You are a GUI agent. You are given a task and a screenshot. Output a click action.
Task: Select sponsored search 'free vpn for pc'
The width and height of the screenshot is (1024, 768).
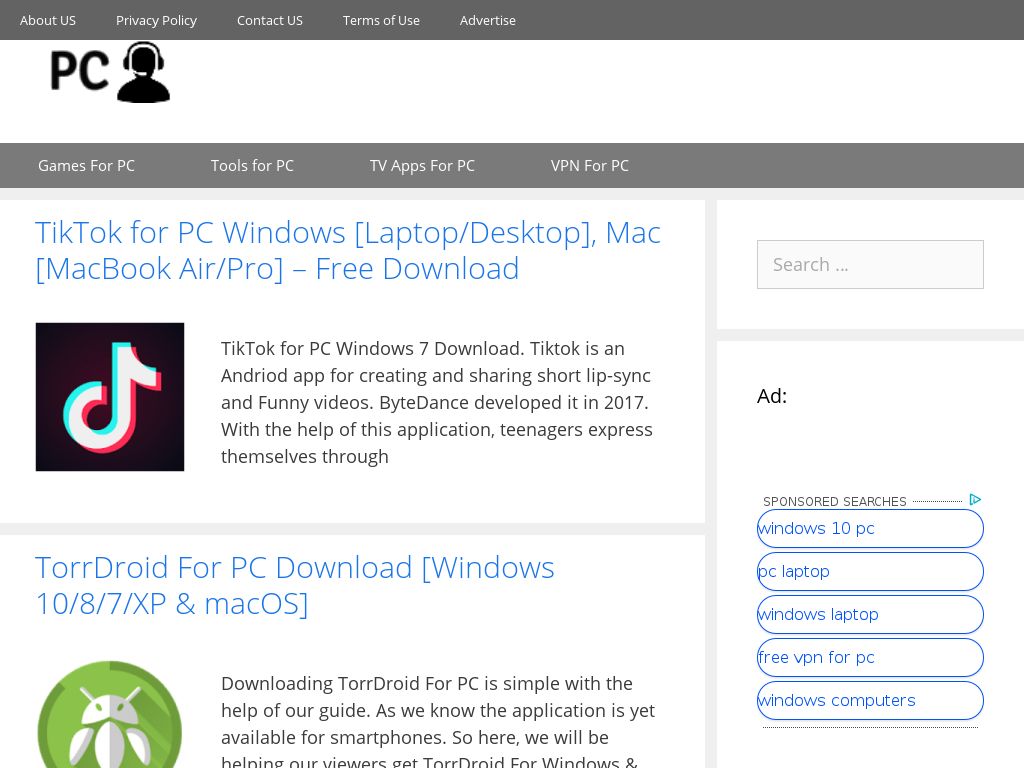click(x=870, y=658)
